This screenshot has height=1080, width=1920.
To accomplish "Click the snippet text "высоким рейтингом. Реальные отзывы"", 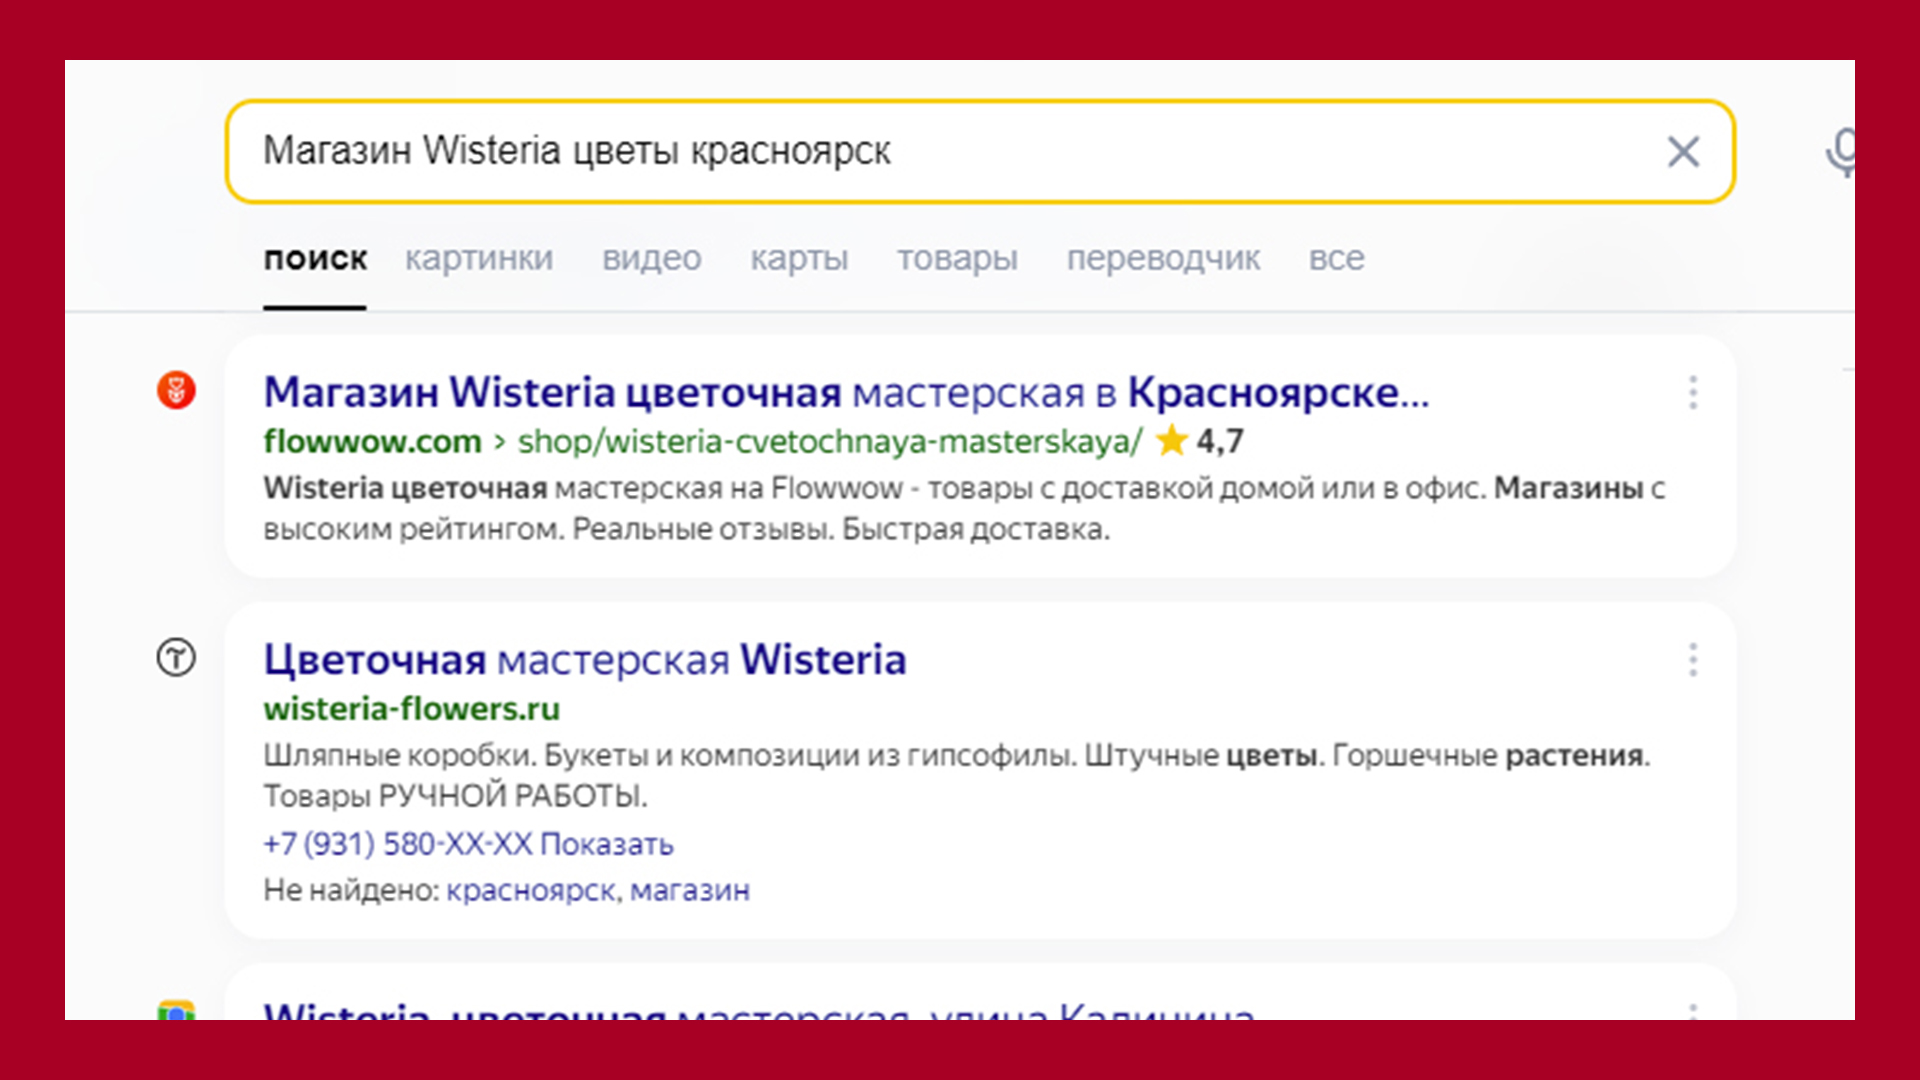I will coord(548,529).
